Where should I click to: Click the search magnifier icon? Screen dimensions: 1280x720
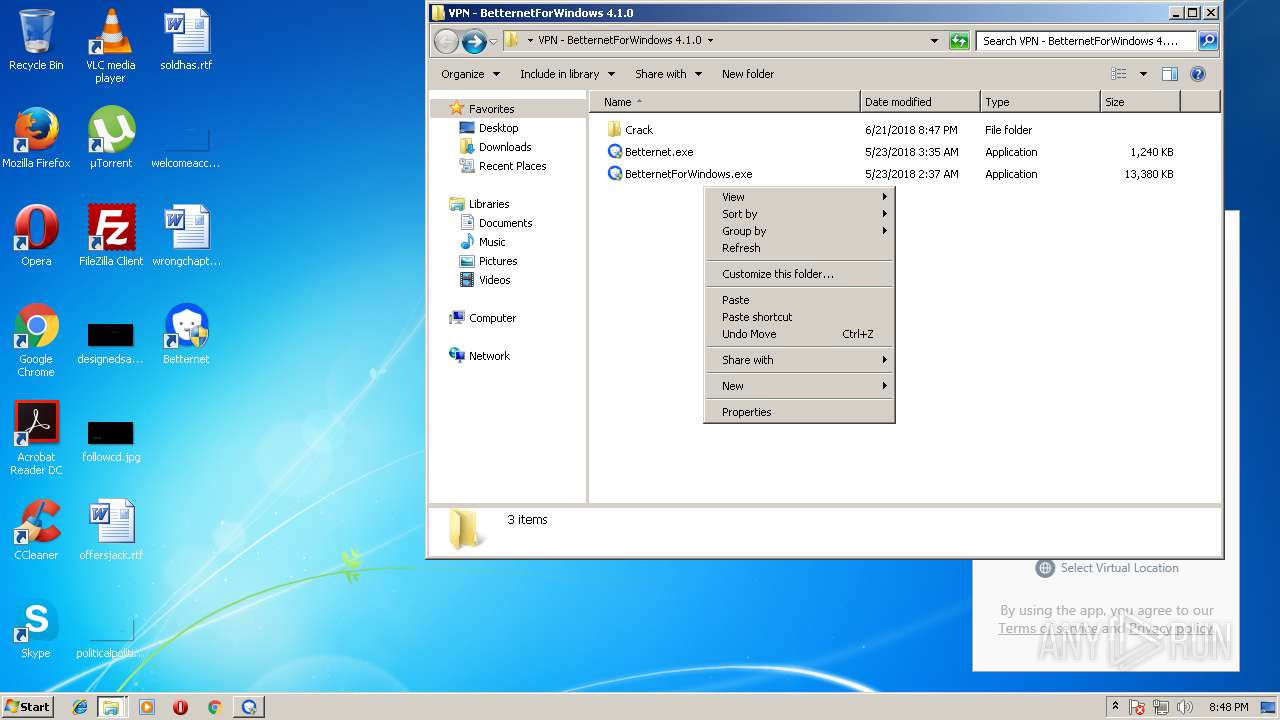1207,41
